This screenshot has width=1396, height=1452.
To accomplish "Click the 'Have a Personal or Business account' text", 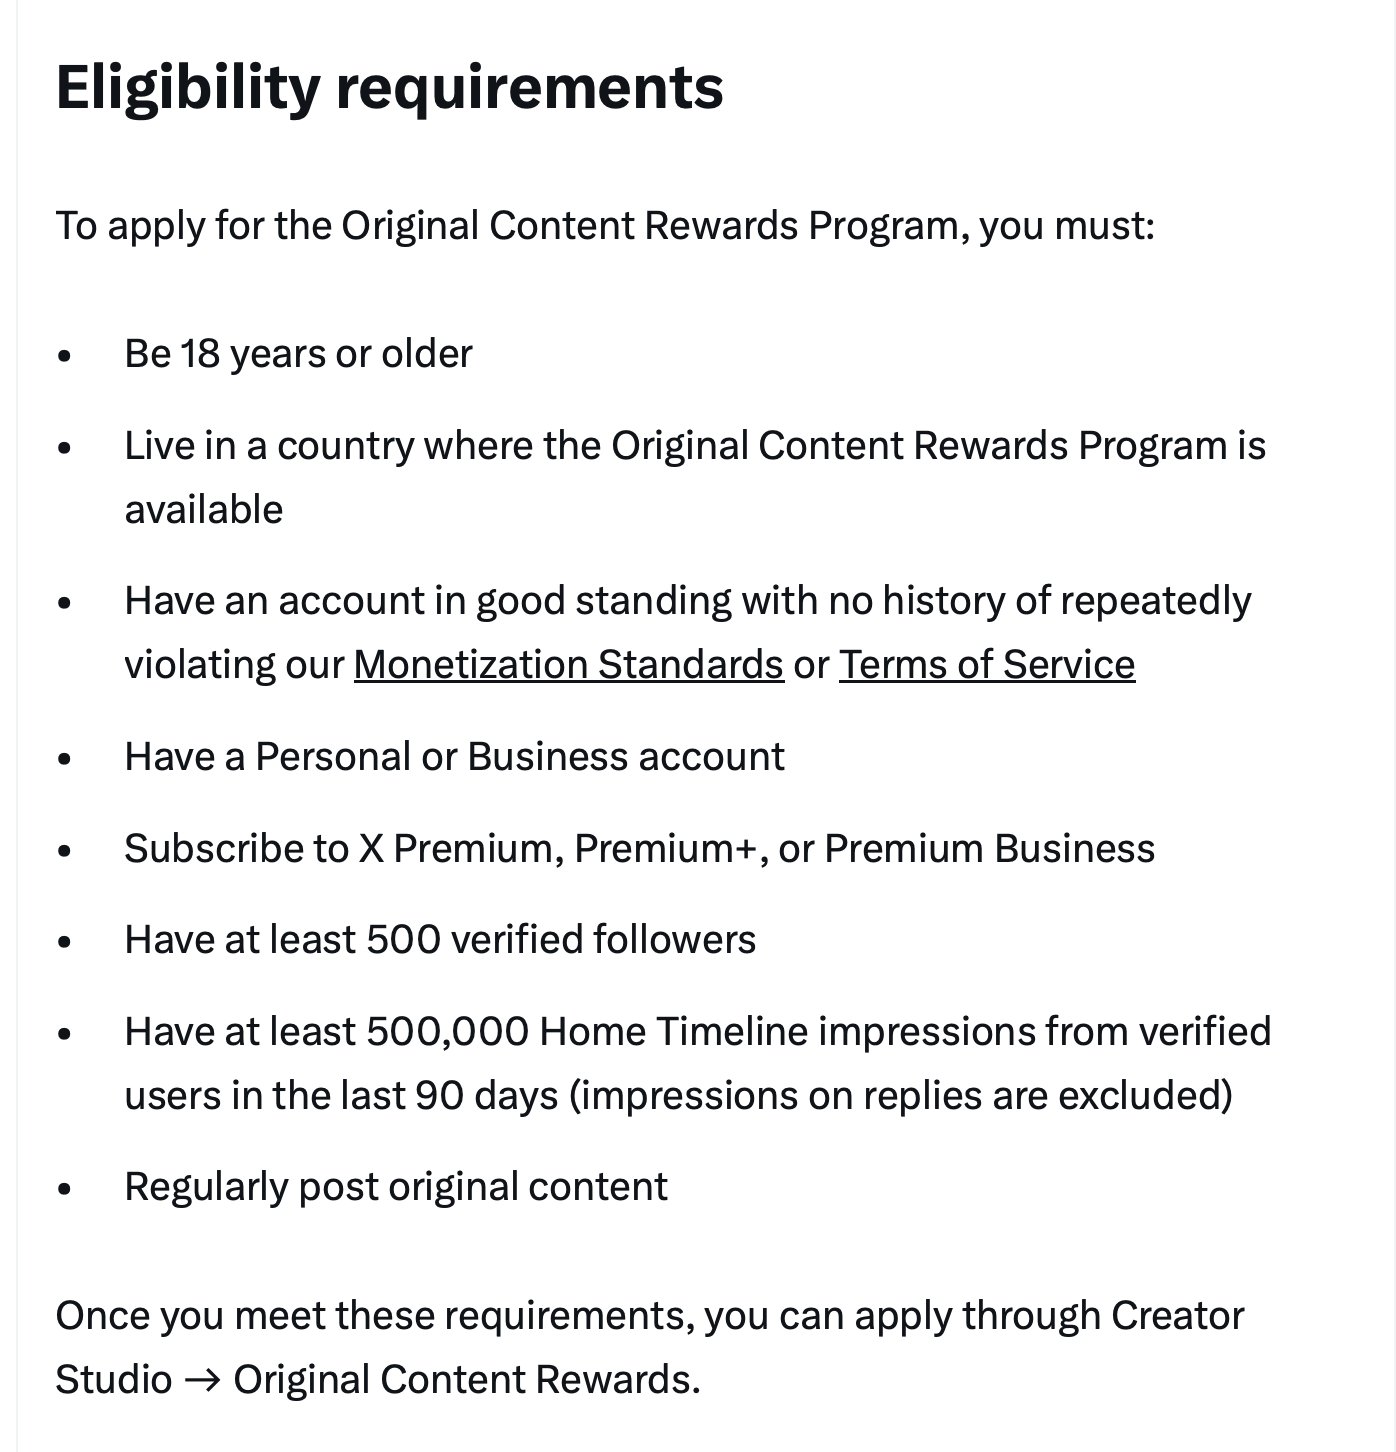I will click(x=454, y=757).
